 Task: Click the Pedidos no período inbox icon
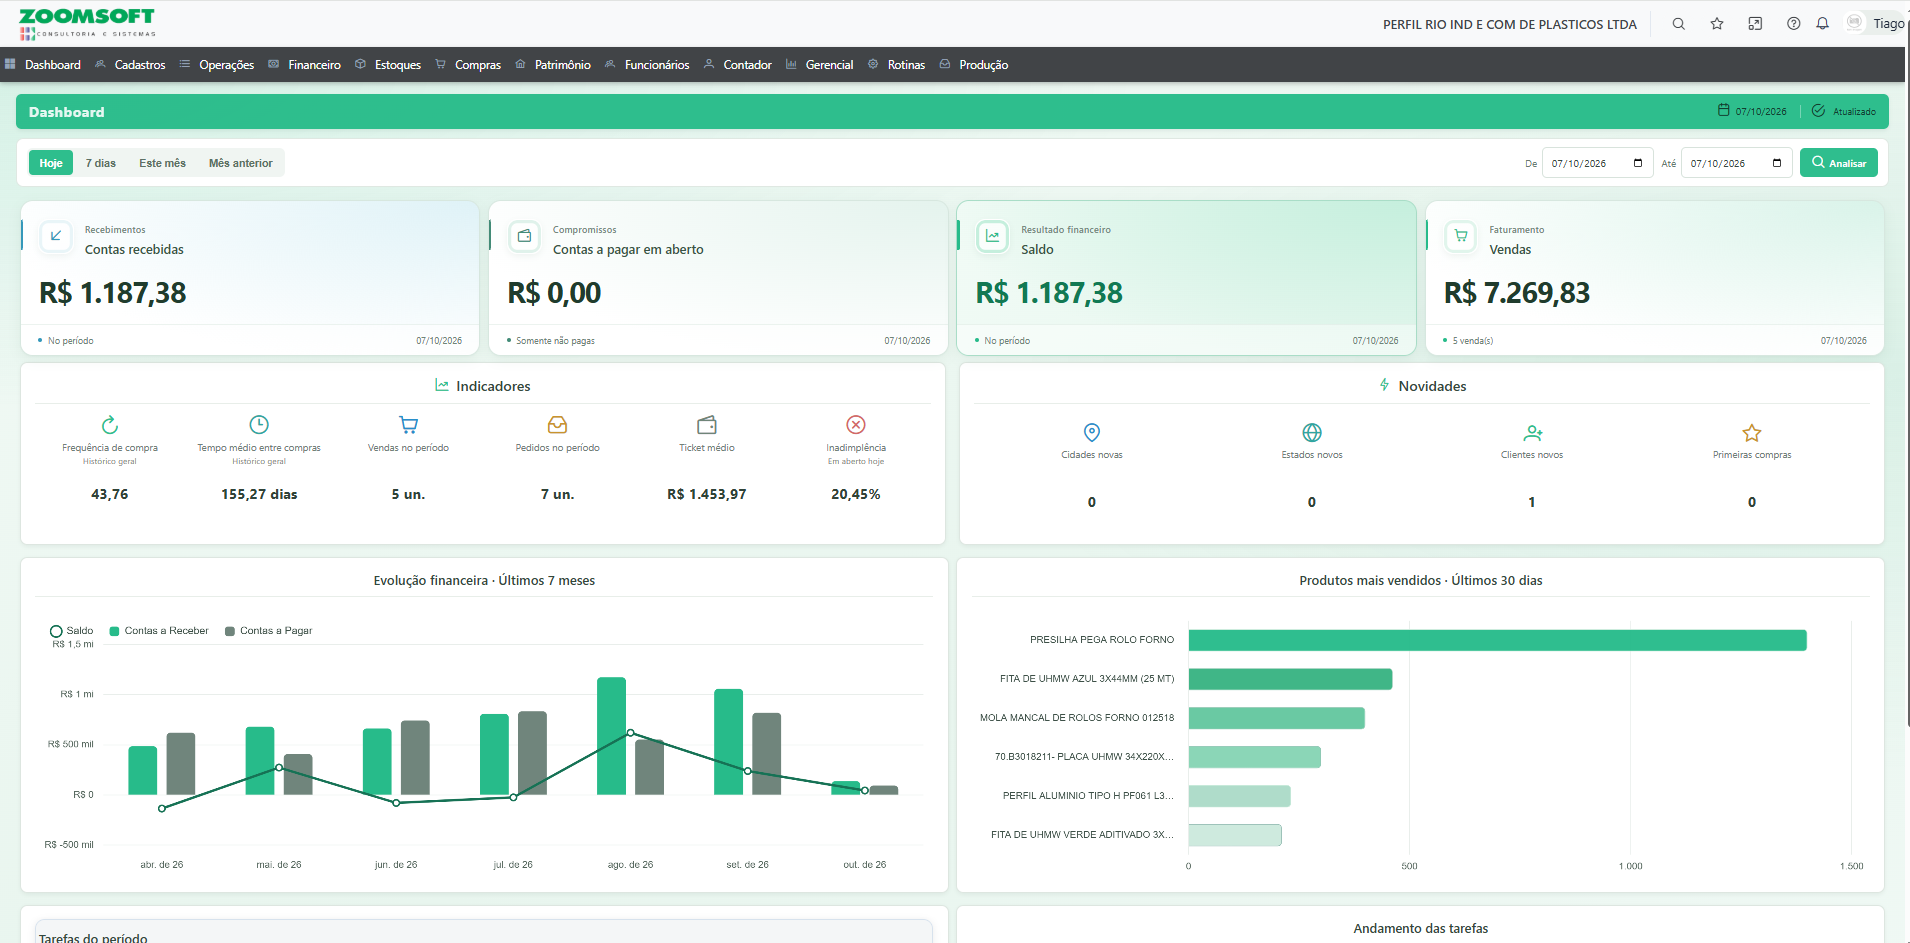tap(558, 425)
